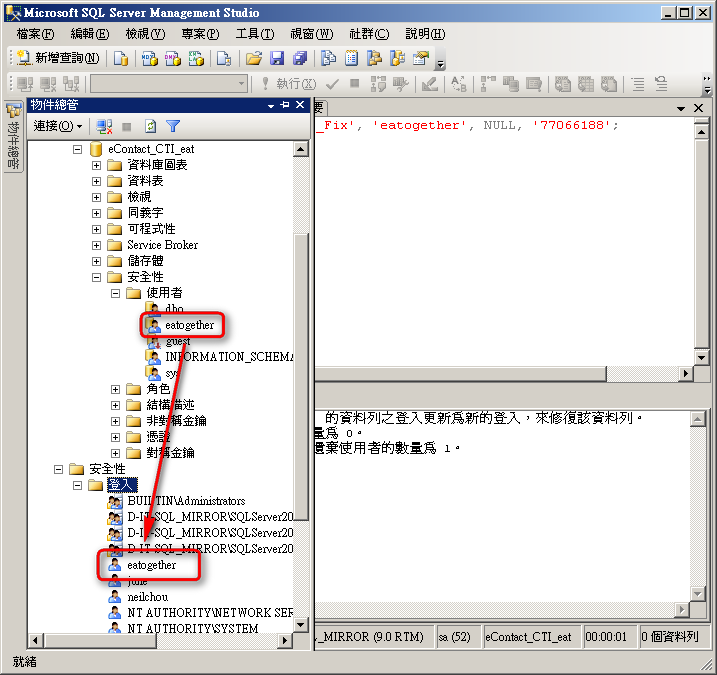
Task: Click the Filter funnel icon in Object Explorer
Action: [173, 126]
